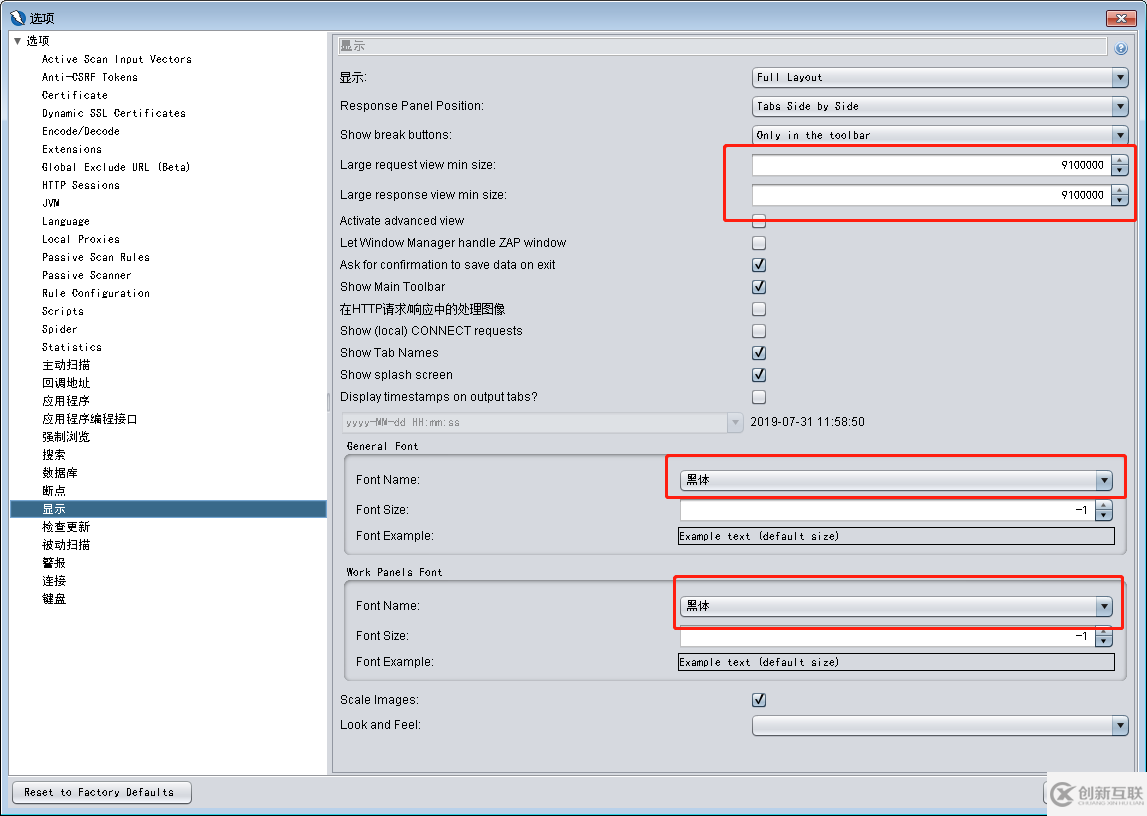Select 强制浏览 entry

[x=66, y=437]
